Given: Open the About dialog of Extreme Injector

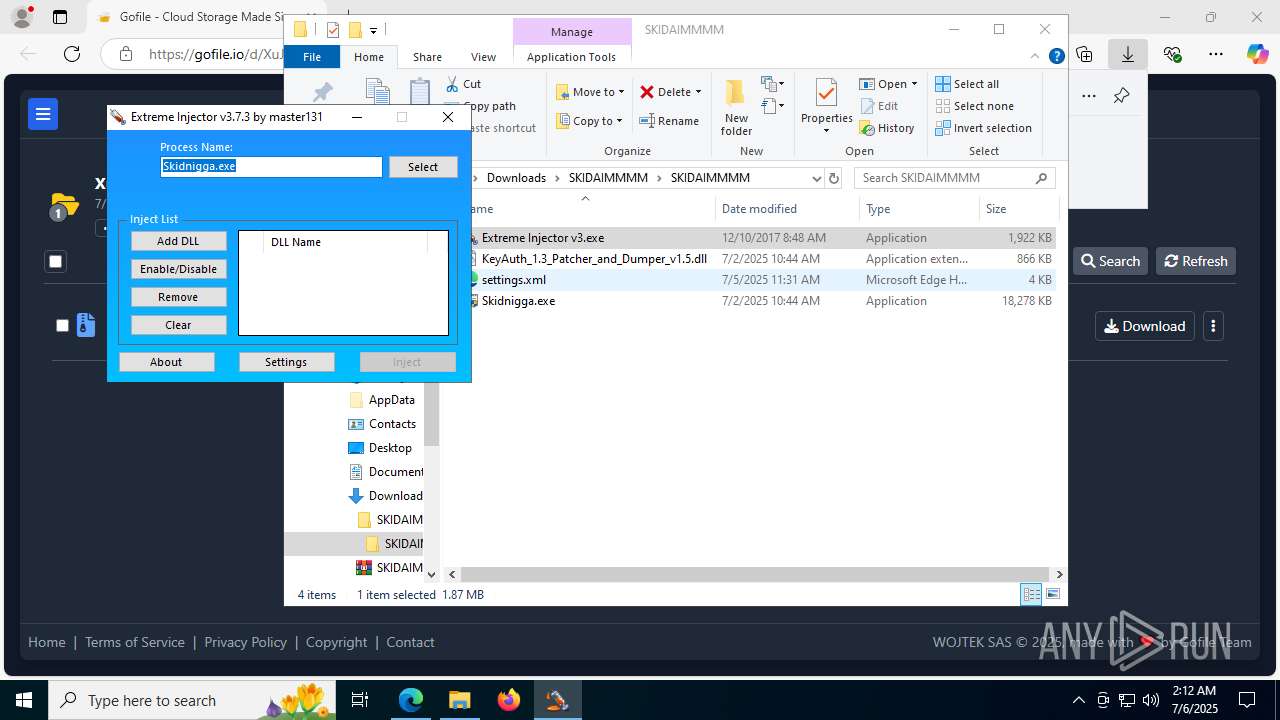Looking at the screenshot, I should [166, 362].
